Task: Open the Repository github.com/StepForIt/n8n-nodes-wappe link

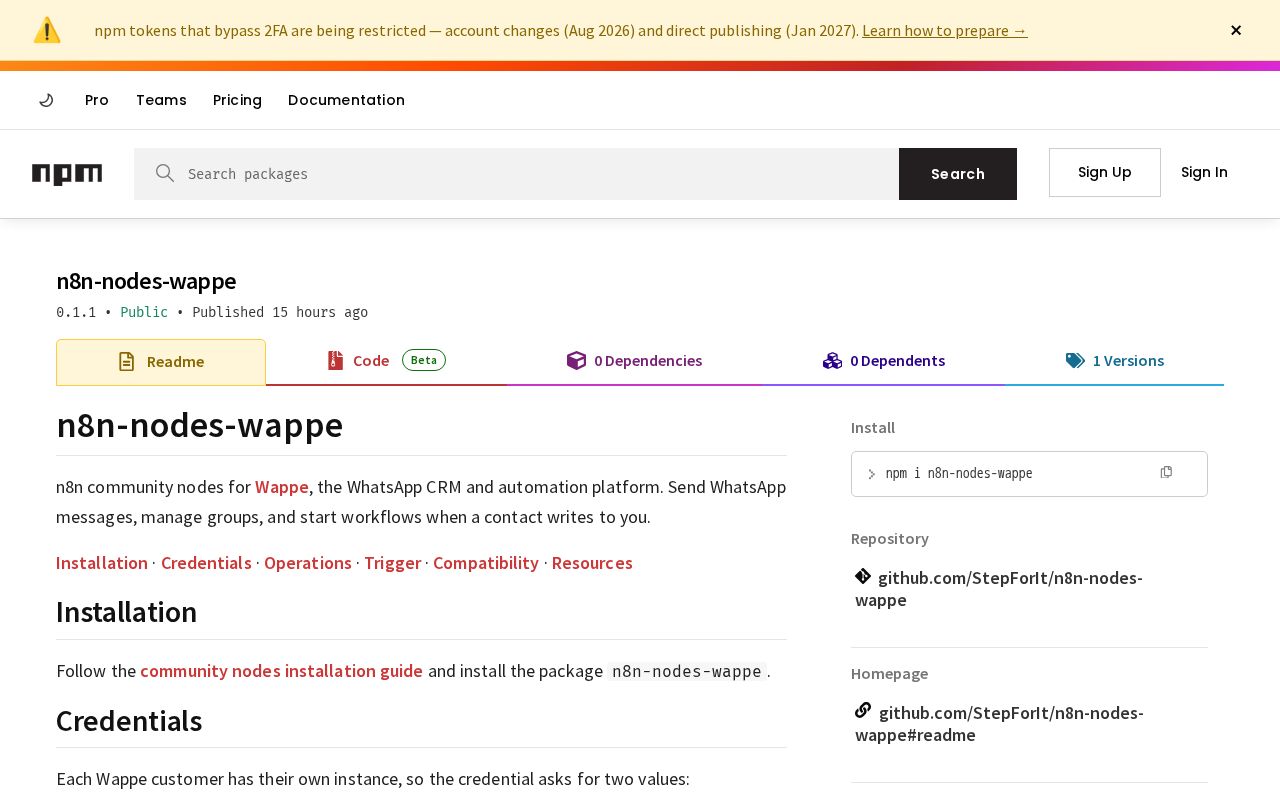Action: tap(999, 588)
